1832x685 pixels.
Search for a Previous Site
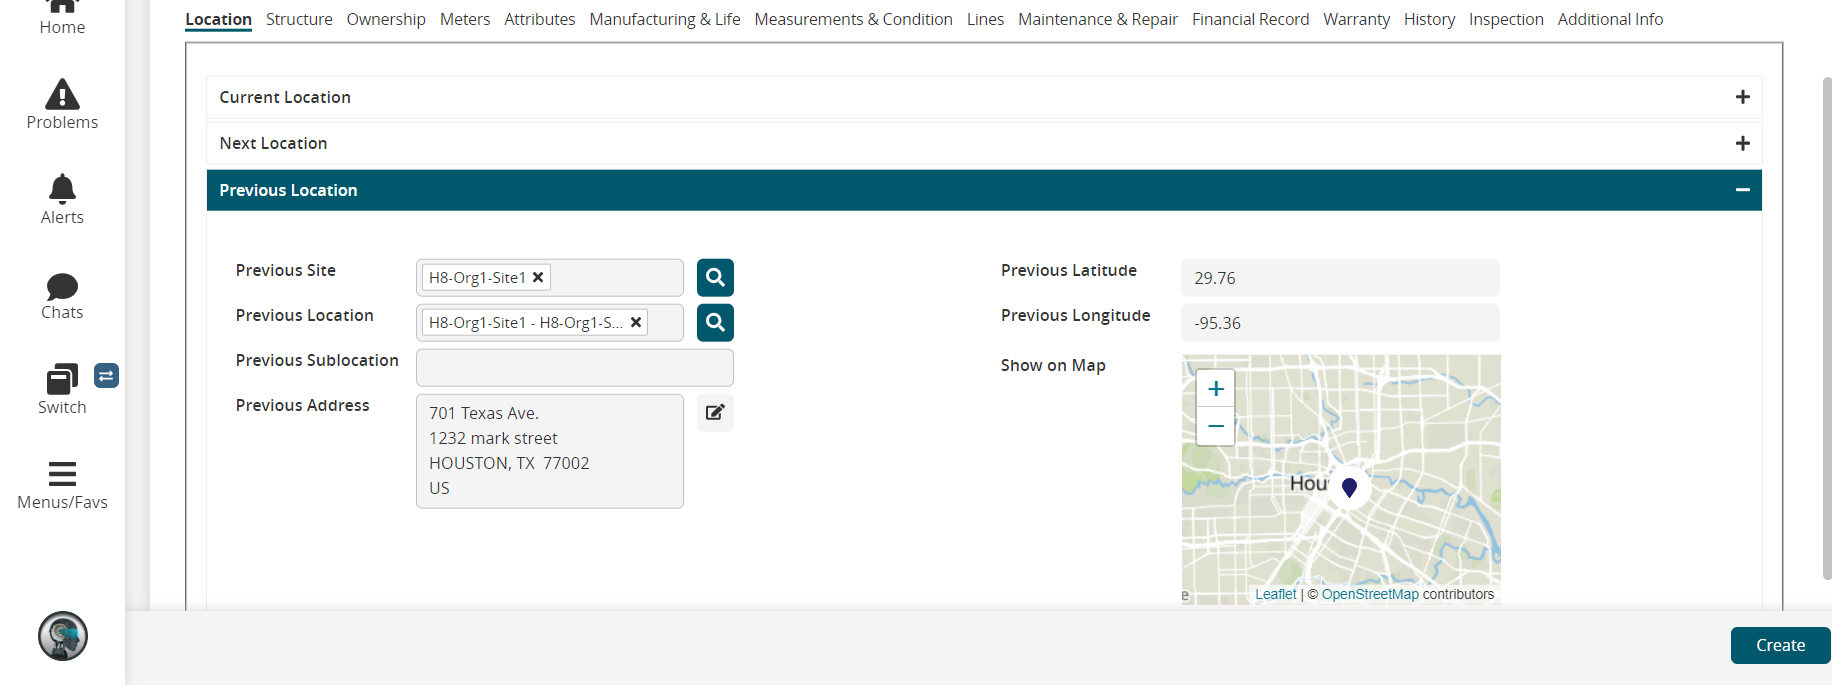pos(715,278)
